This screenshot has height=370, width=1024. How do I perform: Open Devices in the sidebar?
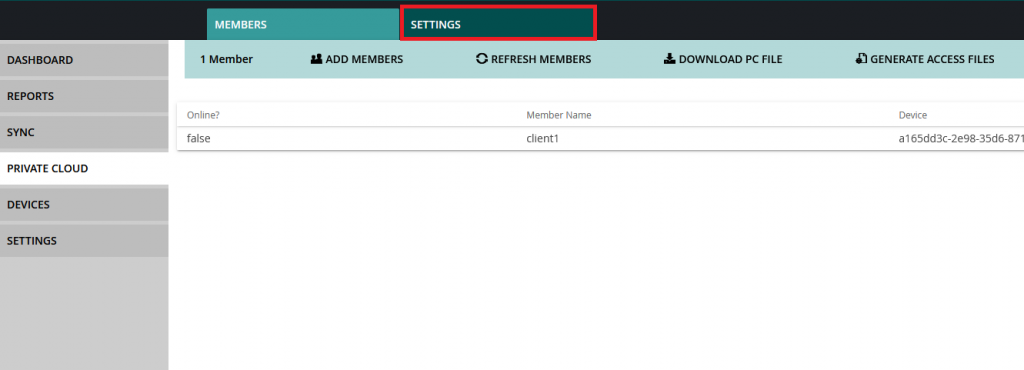pyautogui.click(x=84, y=204)
